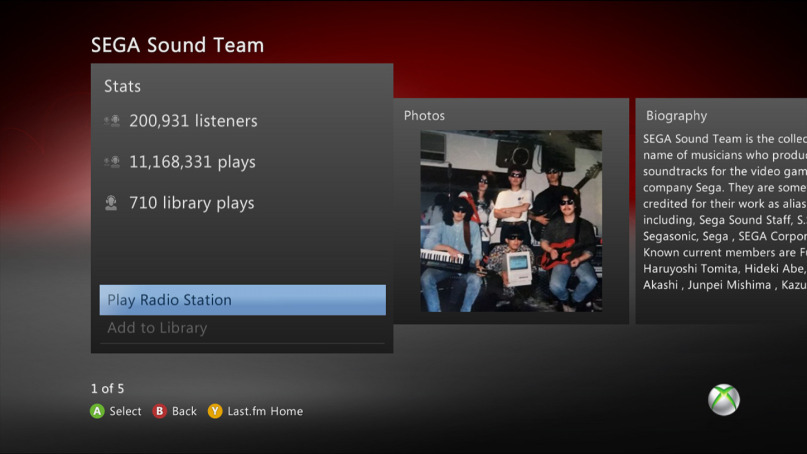Click the 'Select' label
Screen dimensions: 807x454
(x=125, y=411)
